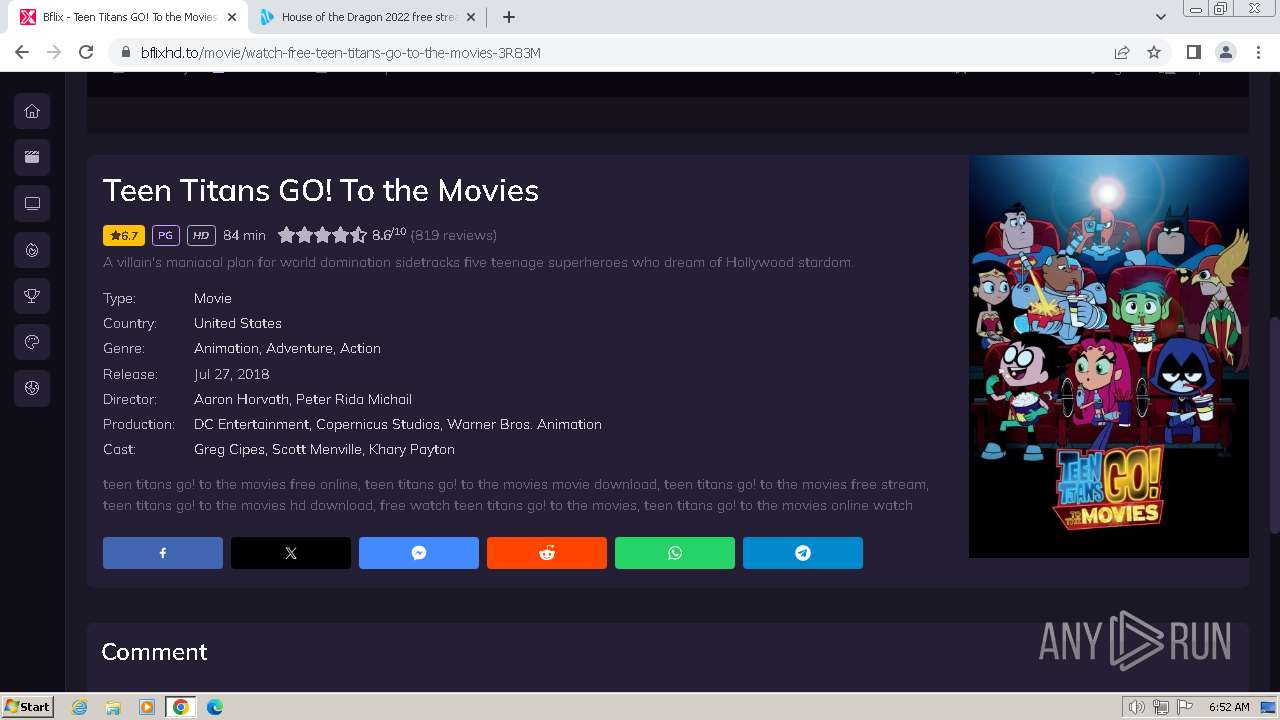
Task: Open the United States country link
Action: coord(238,323)
